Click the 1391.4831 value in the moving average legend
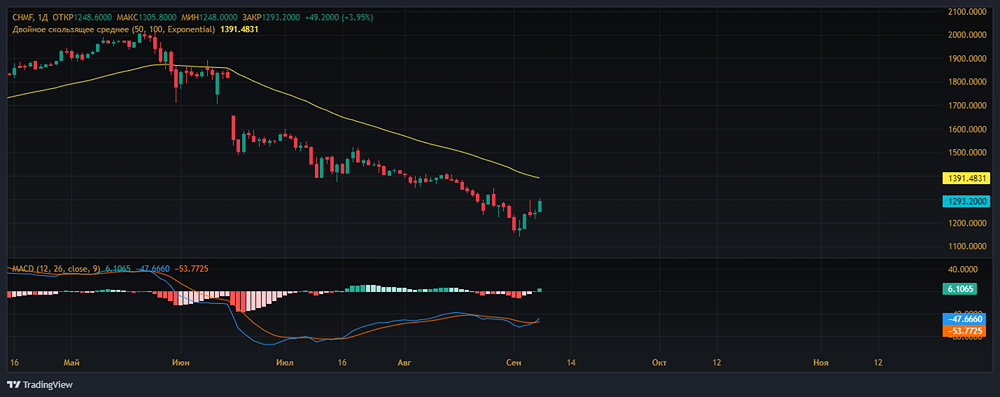The width and height of the screenshot is (1000, 397). pyautogui.click(x=239, y=29)
